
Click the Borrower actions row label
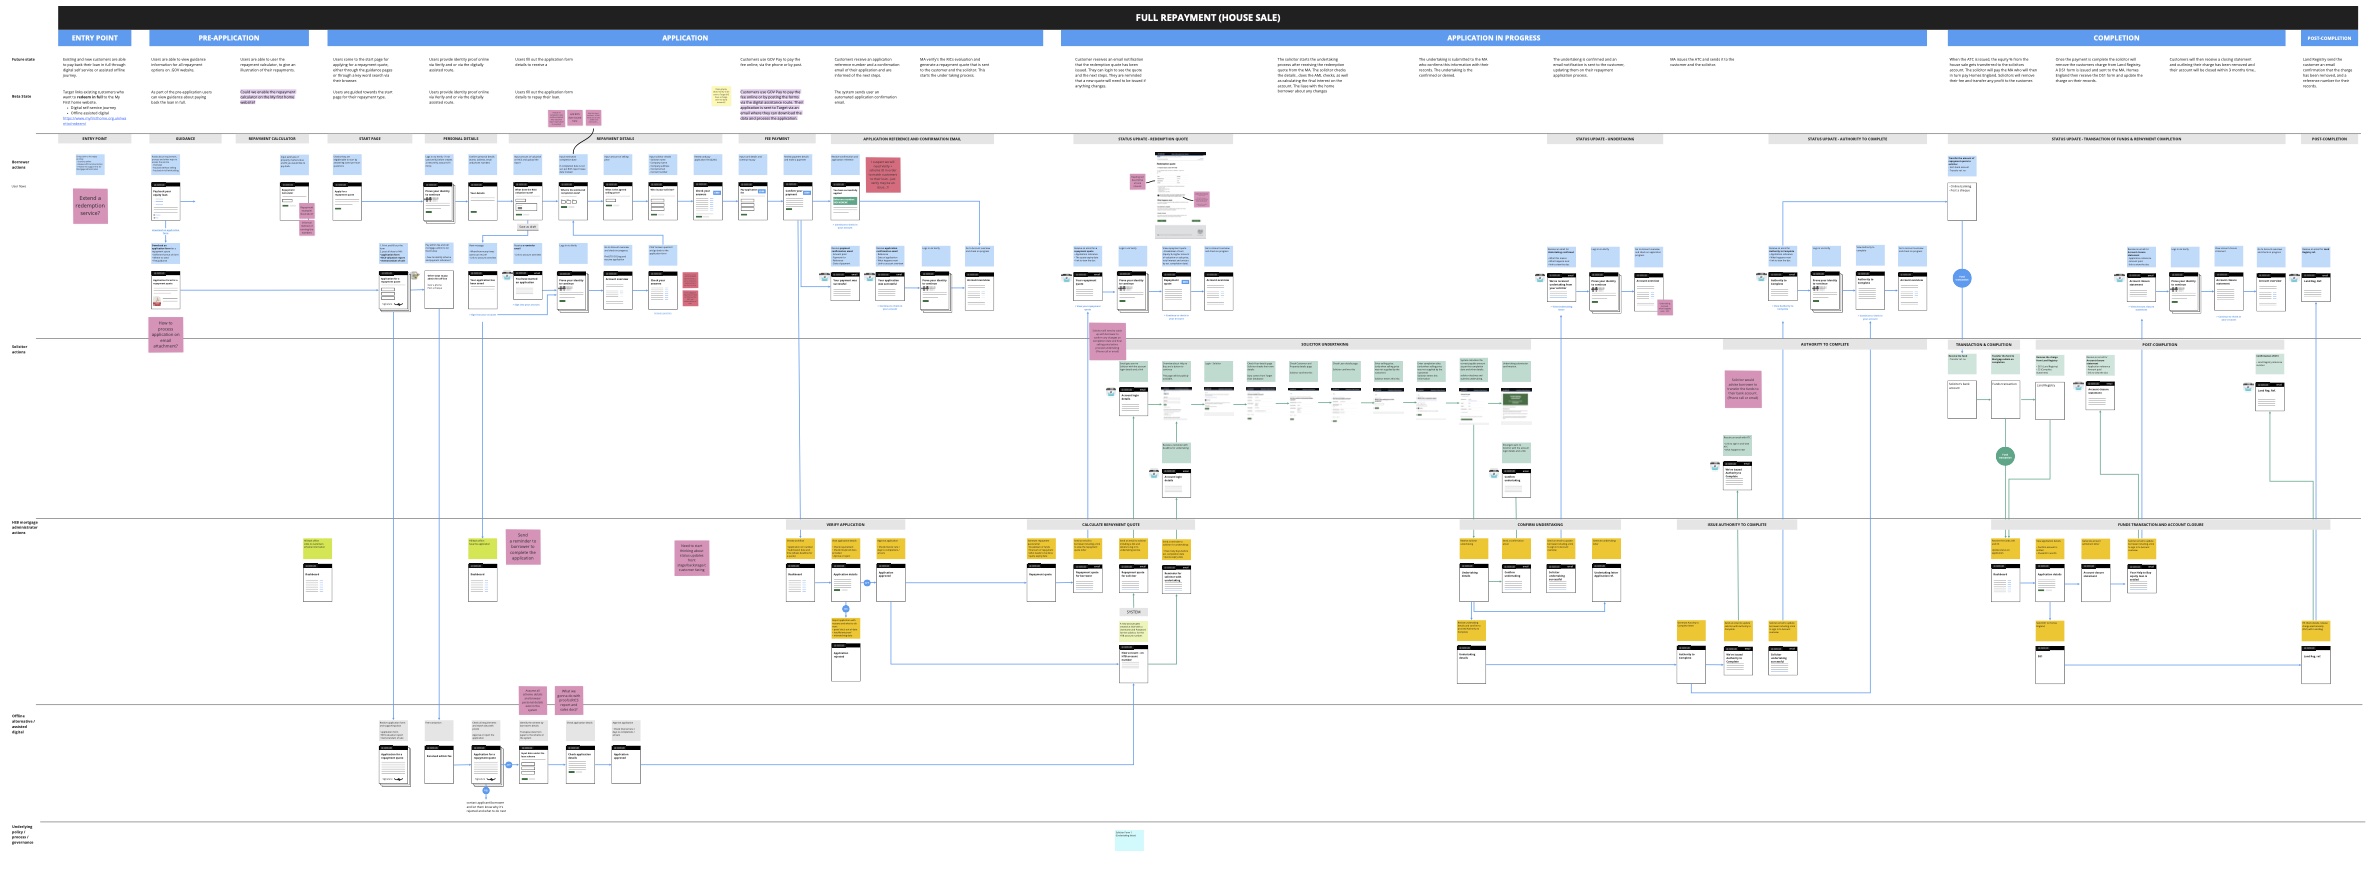[x=20, y=164]
